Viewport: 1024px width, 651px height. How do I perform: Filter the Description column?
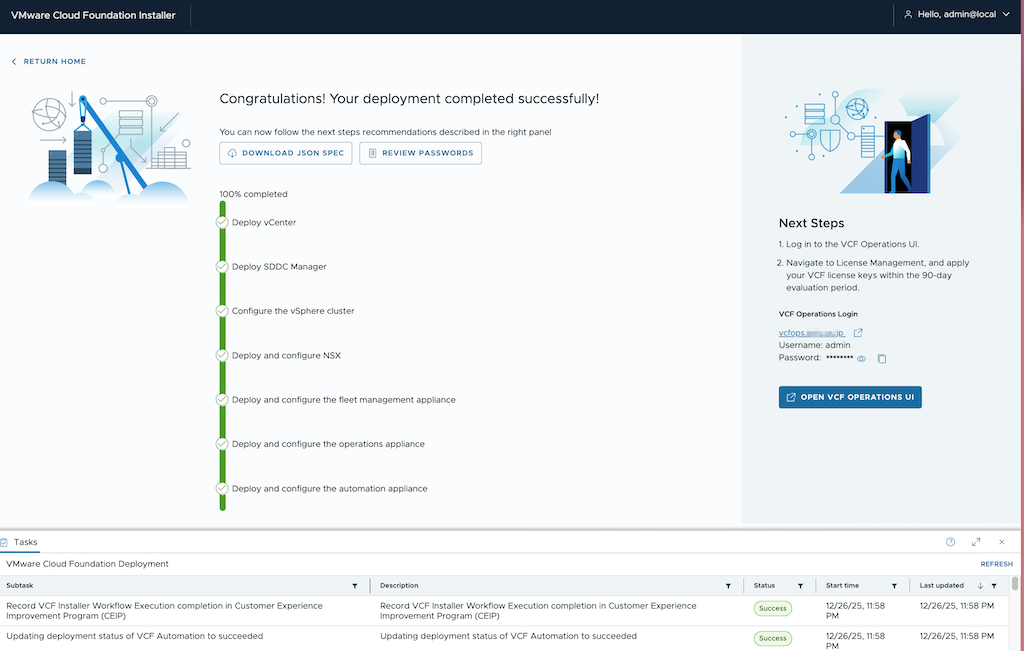pyautogui.click(x=728, y=586)
